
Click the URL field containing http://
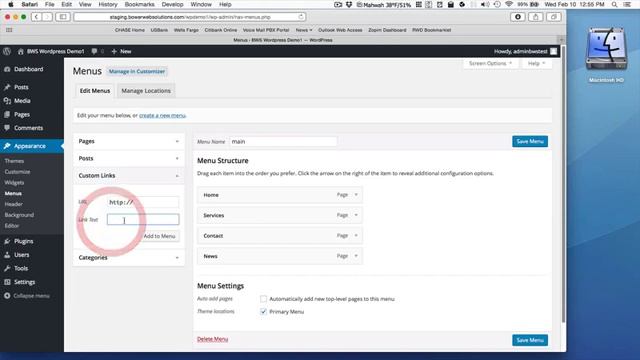tap(143, 202)
